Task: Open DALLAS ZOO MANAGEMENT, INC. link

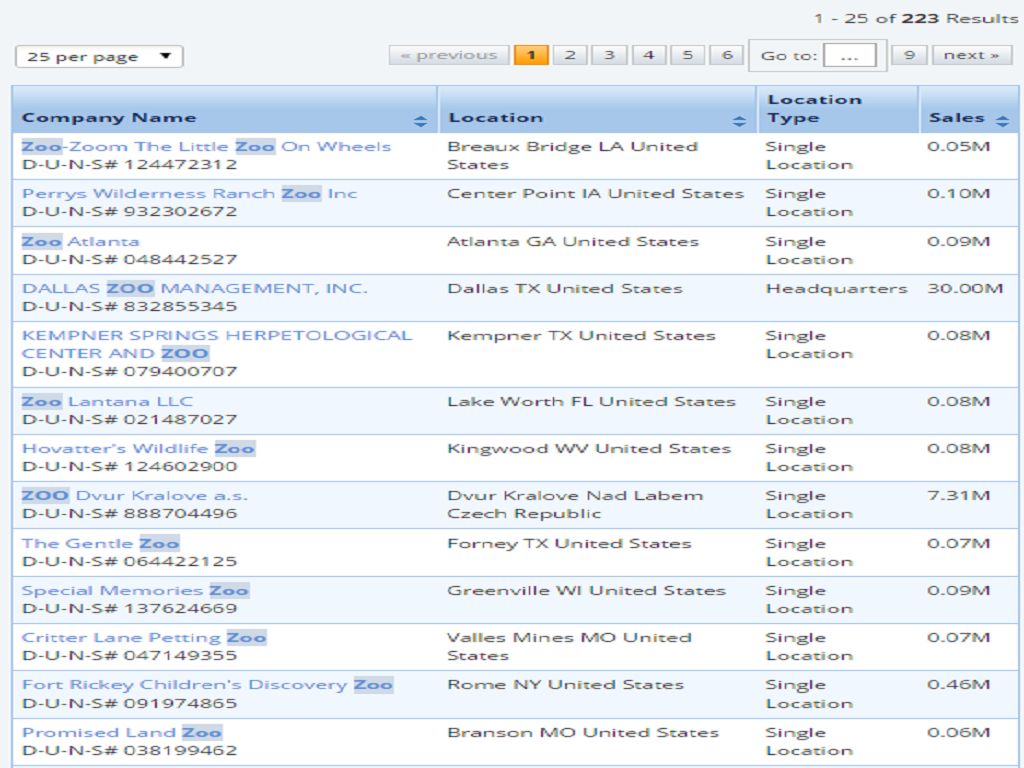Action: (195, 288)
